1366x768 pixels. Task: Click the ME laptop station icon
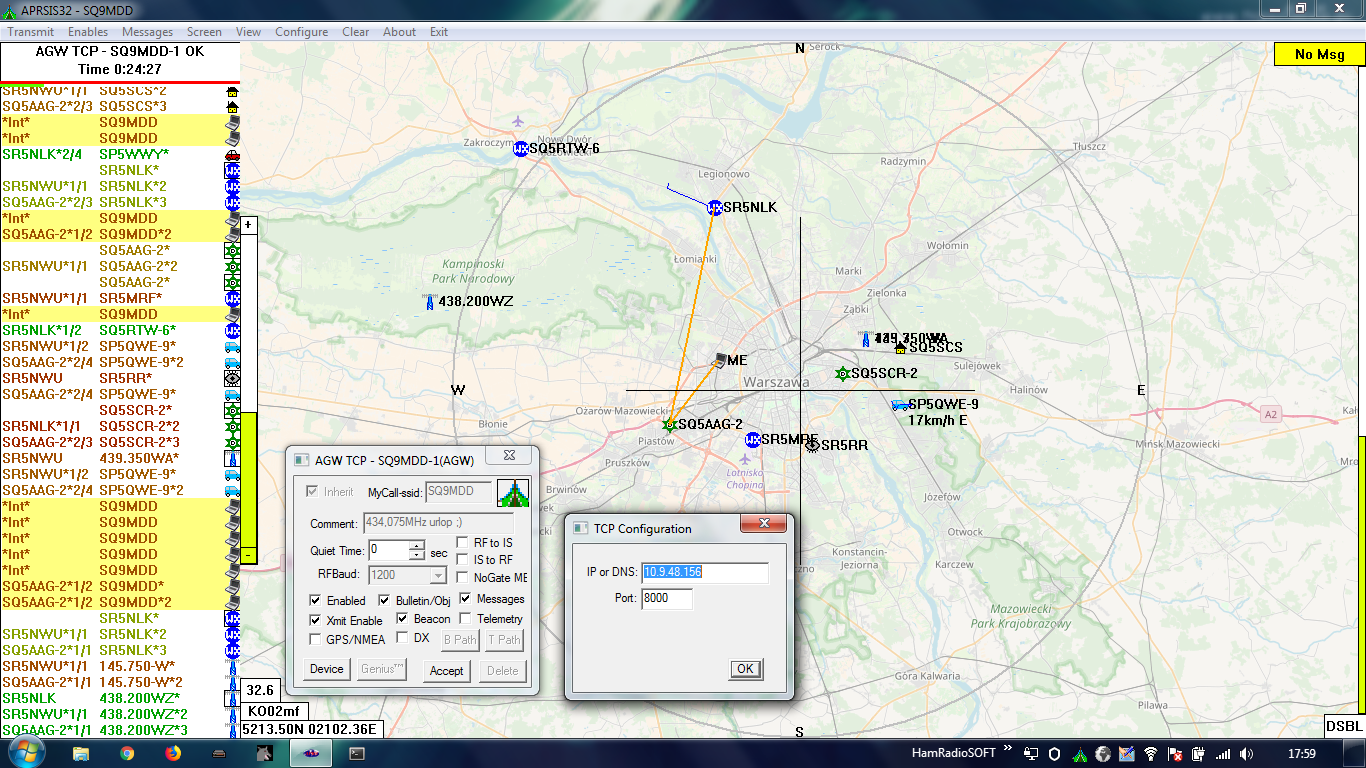pos(718,360)
